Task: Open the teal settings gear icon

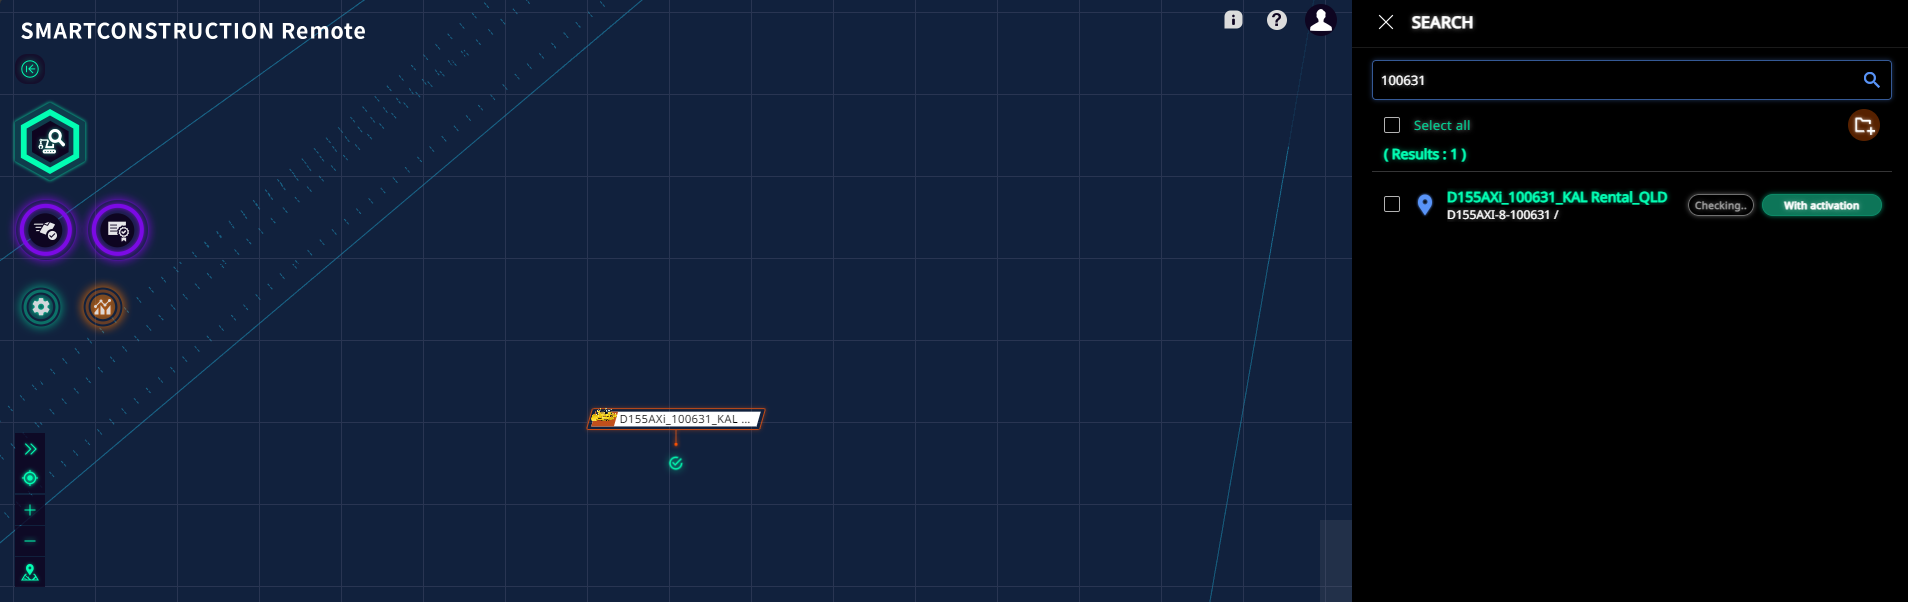Action: (x=41, y=307)
